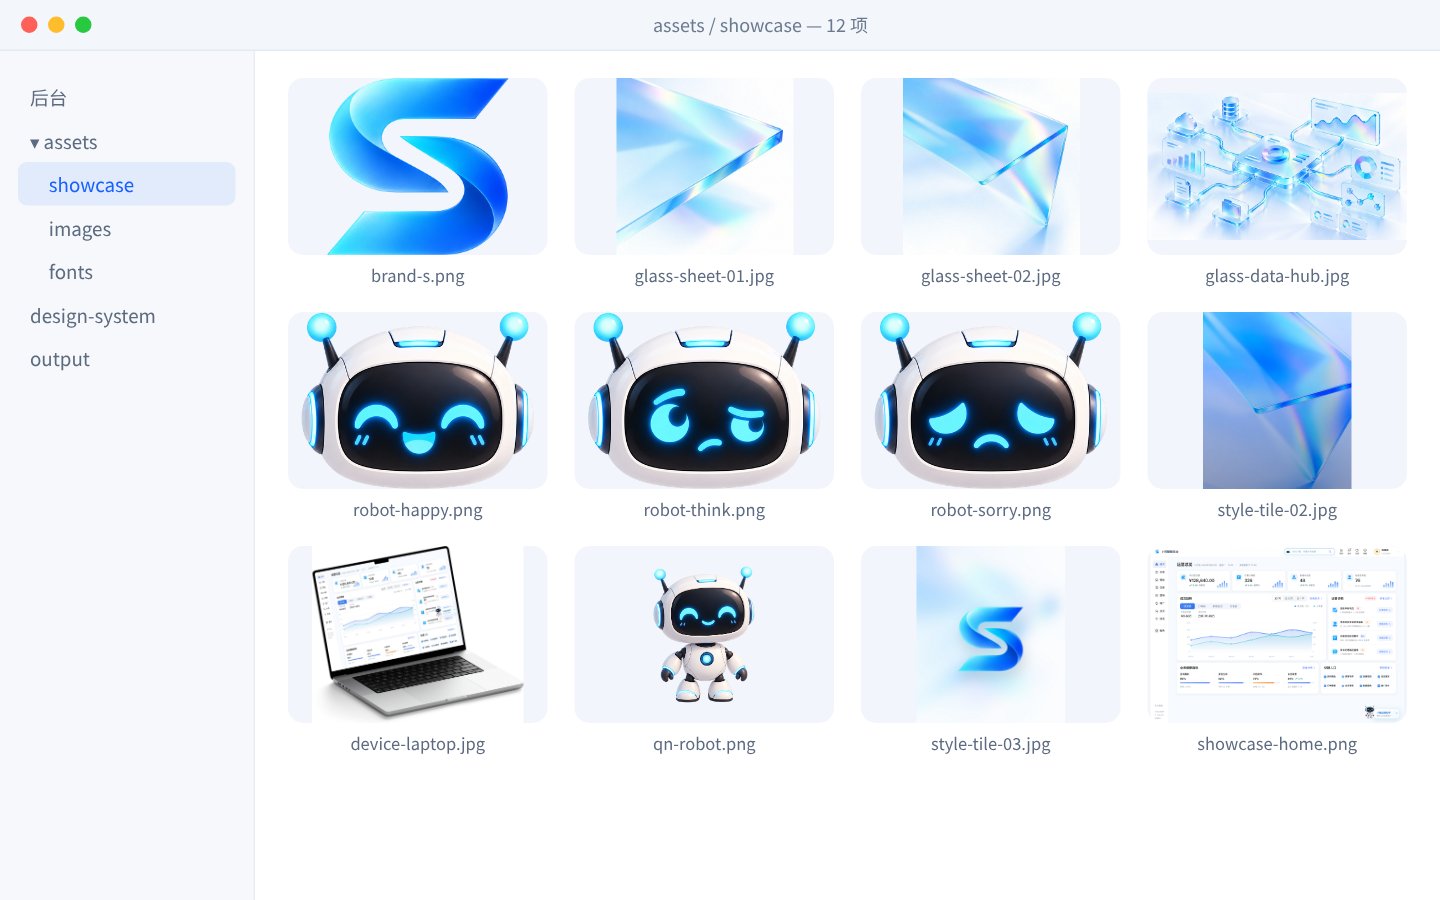The height and width of the screenshot is (900, 1440).
Task: Click the style-tile-02.jpg file name
Action: click(1277, 510)
